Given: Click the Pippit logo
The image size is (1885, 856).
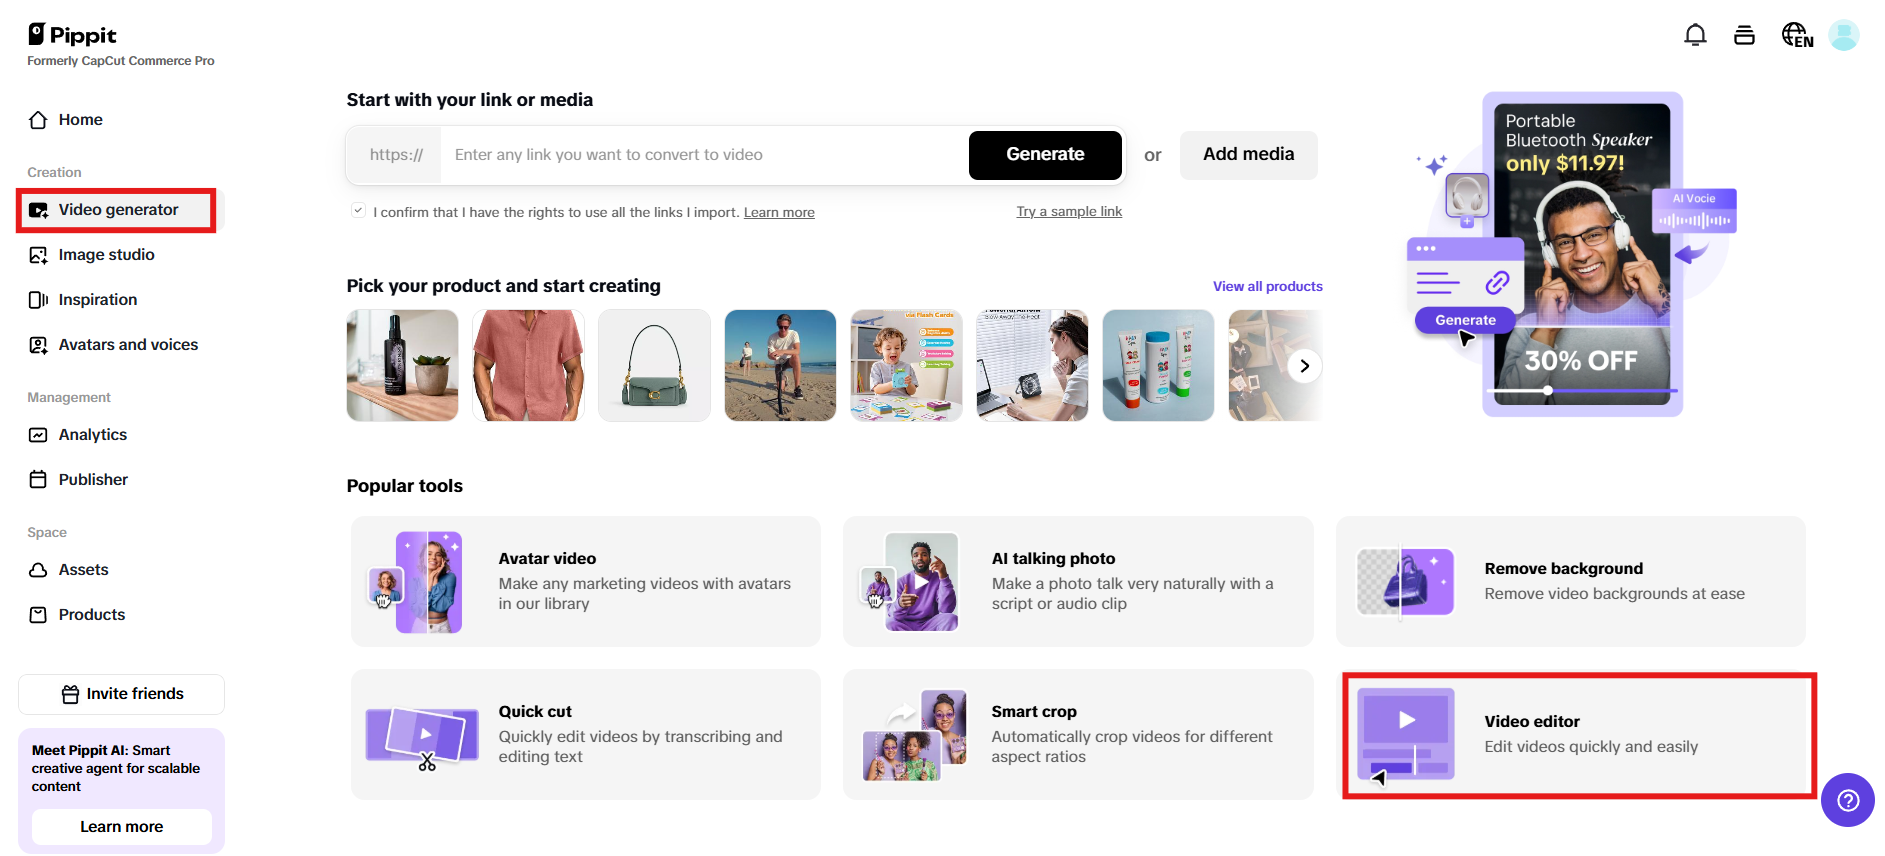Looking at the screenshot, I should [x=72, y=35].
